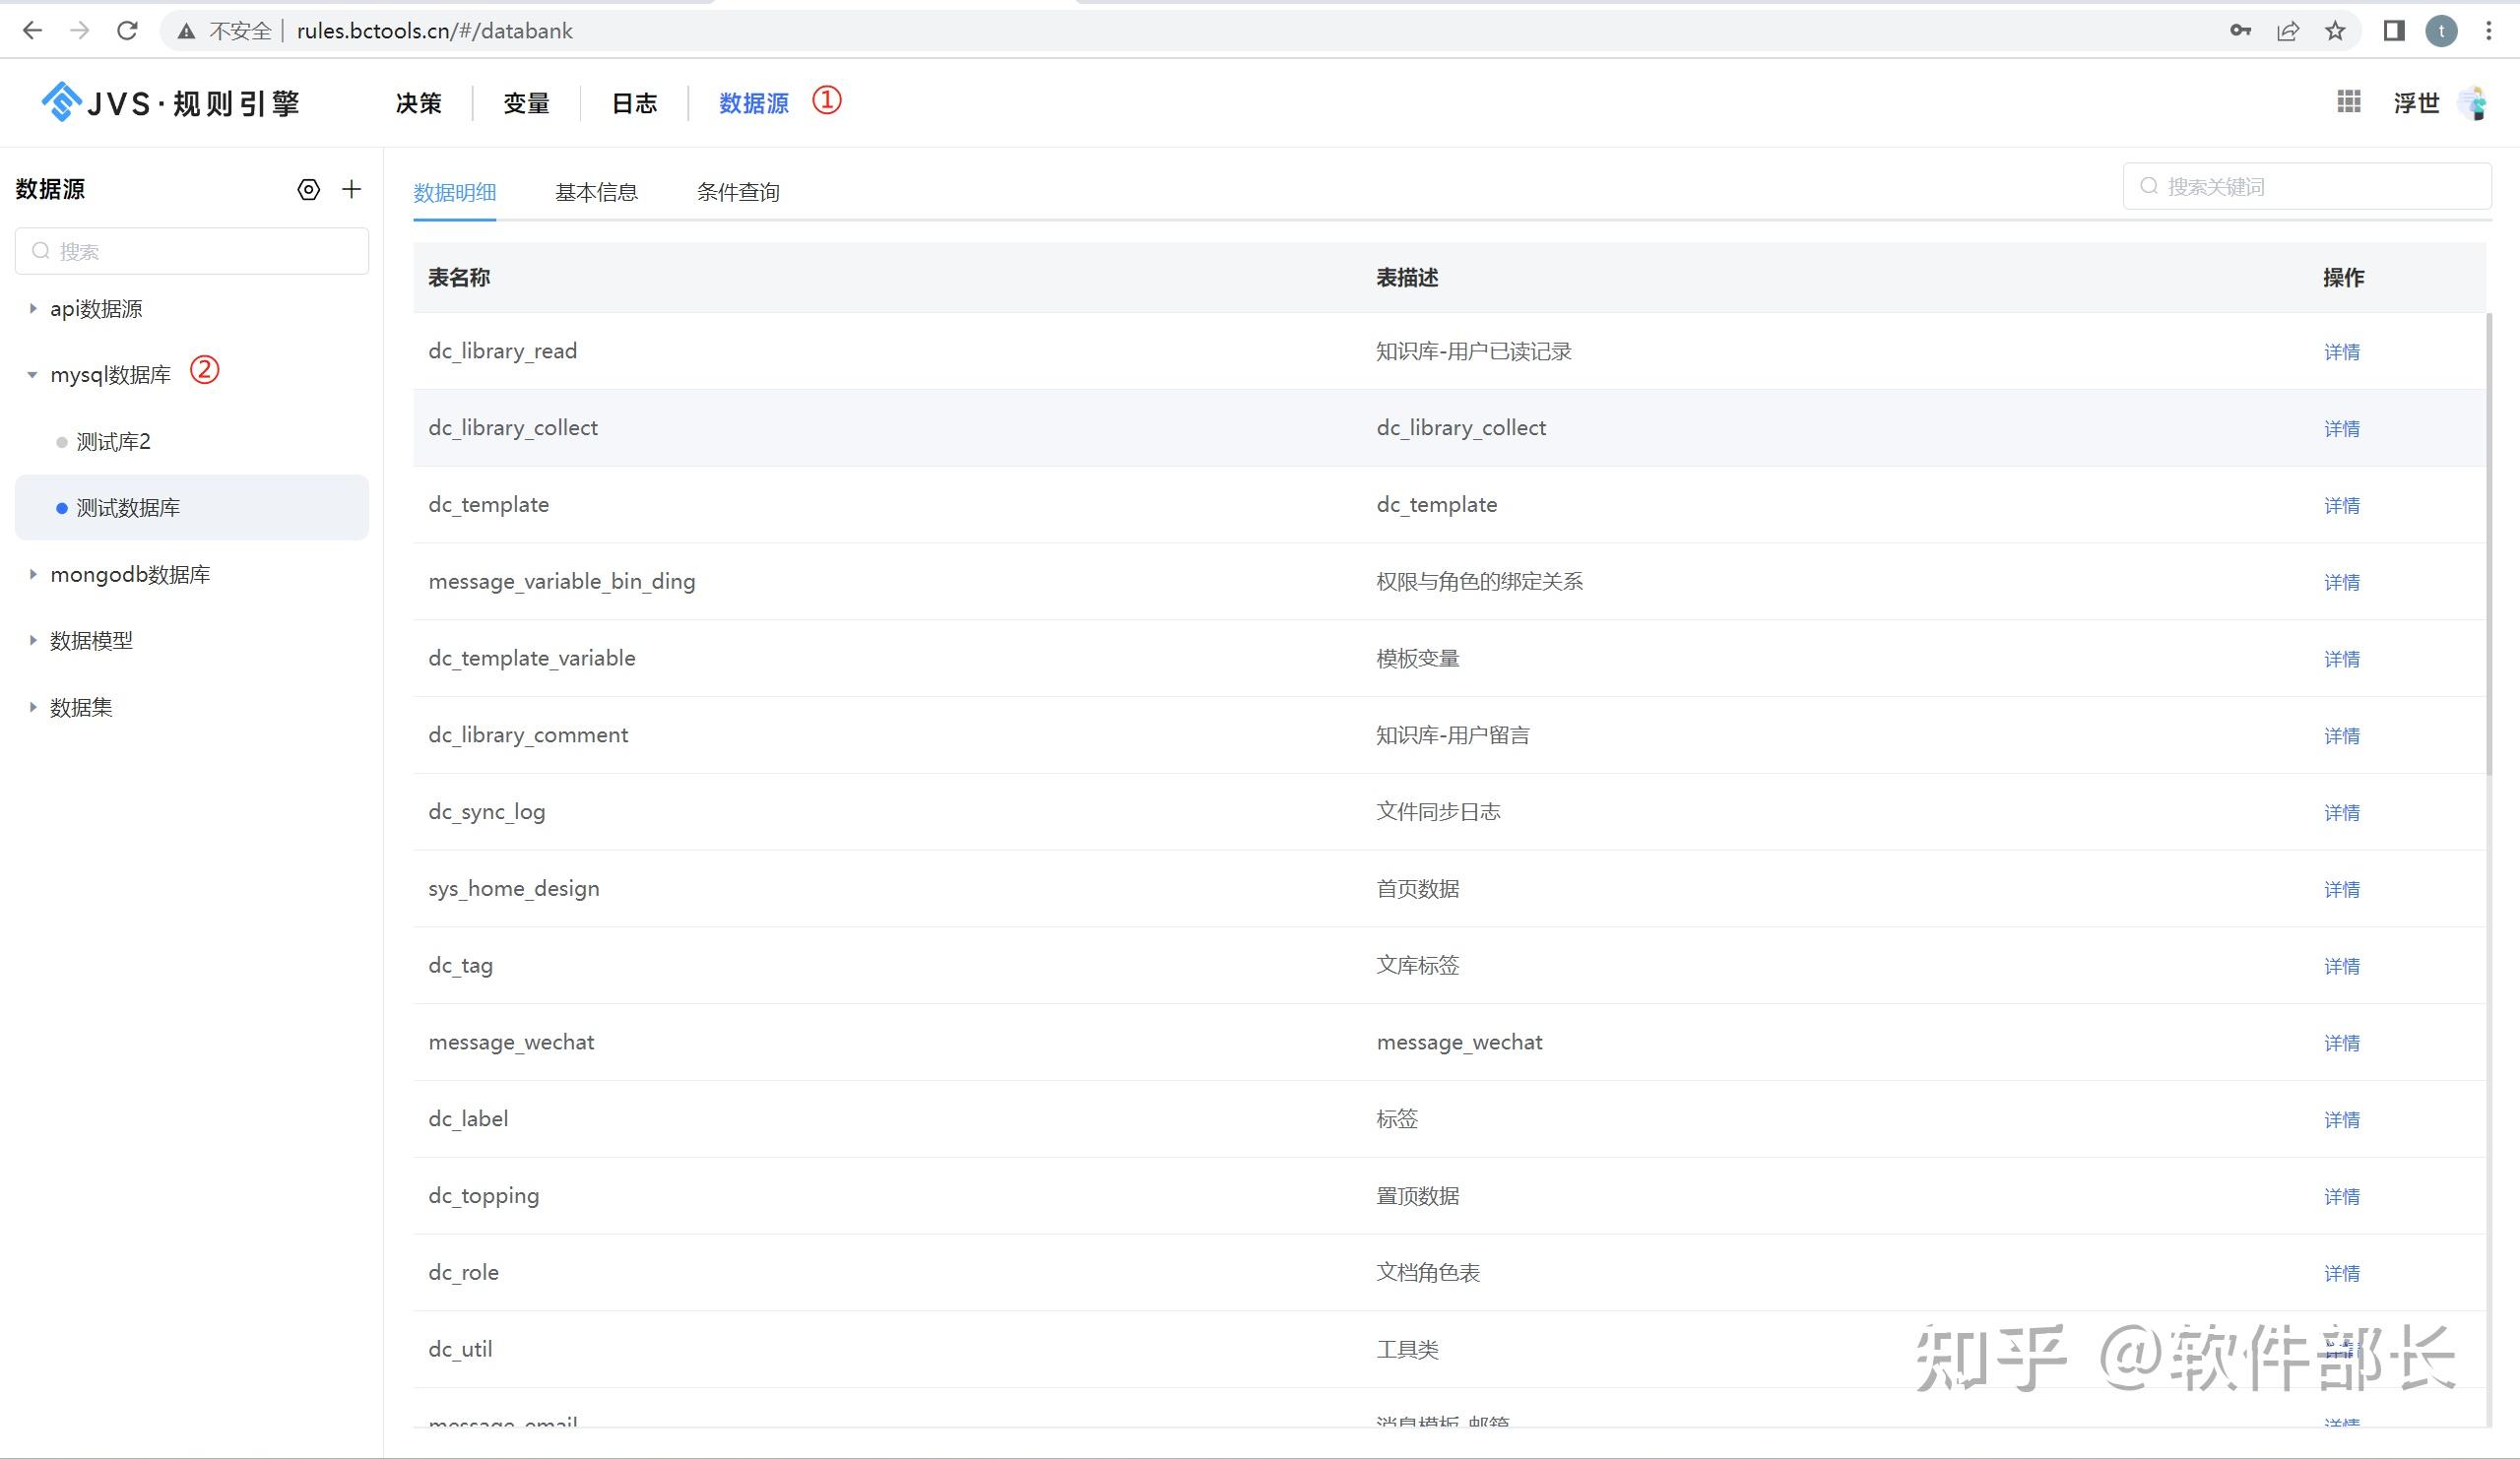This screenshot has width=2520, height=1459.
Task: Click the page reload icon
Action: (127, 30)
